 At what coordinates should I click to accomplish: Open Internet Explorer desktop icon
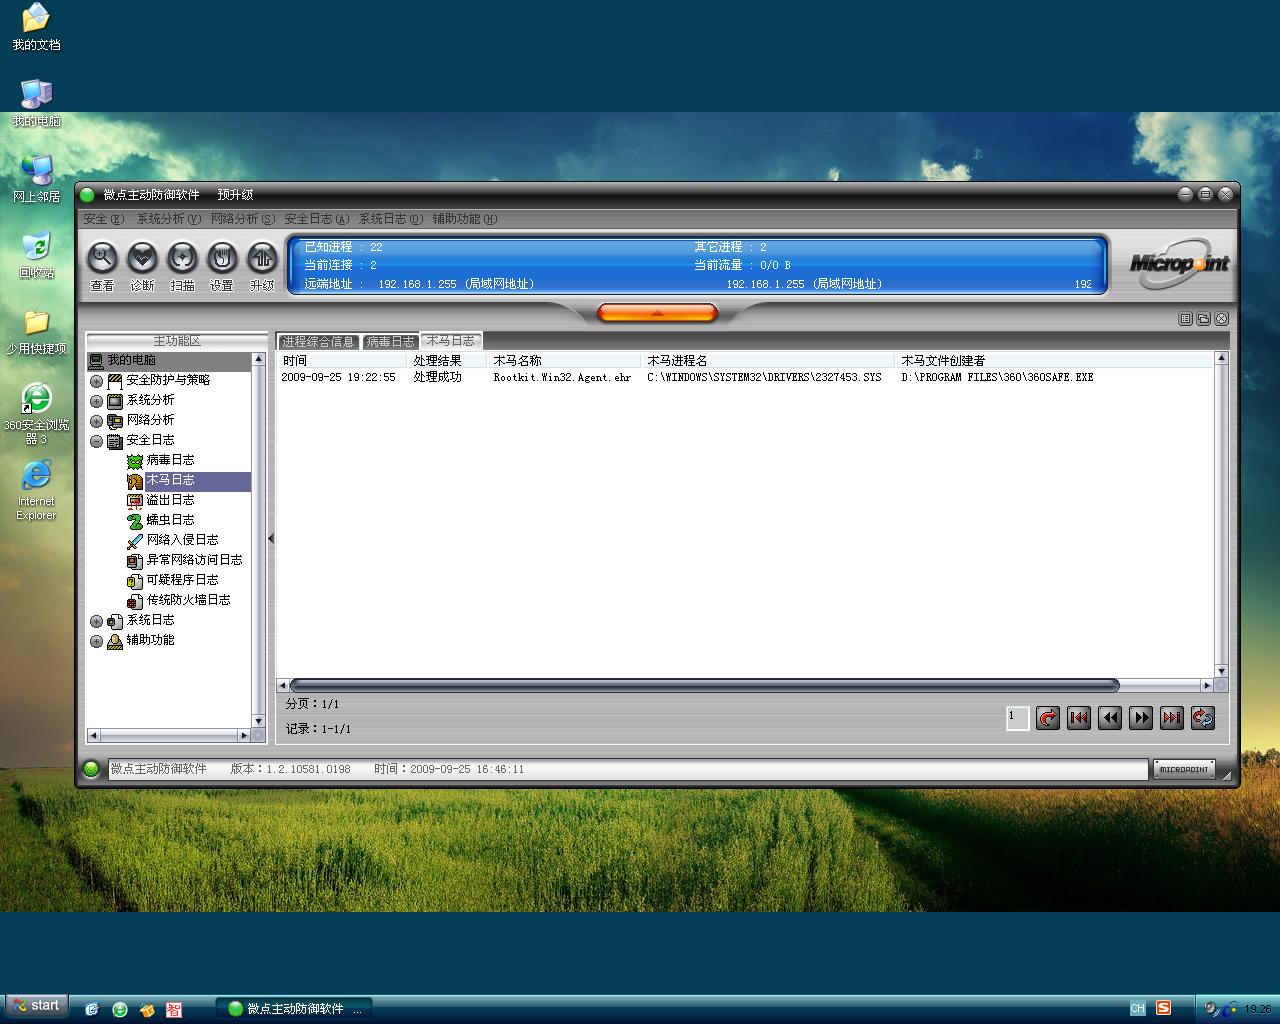pos(36,490)
